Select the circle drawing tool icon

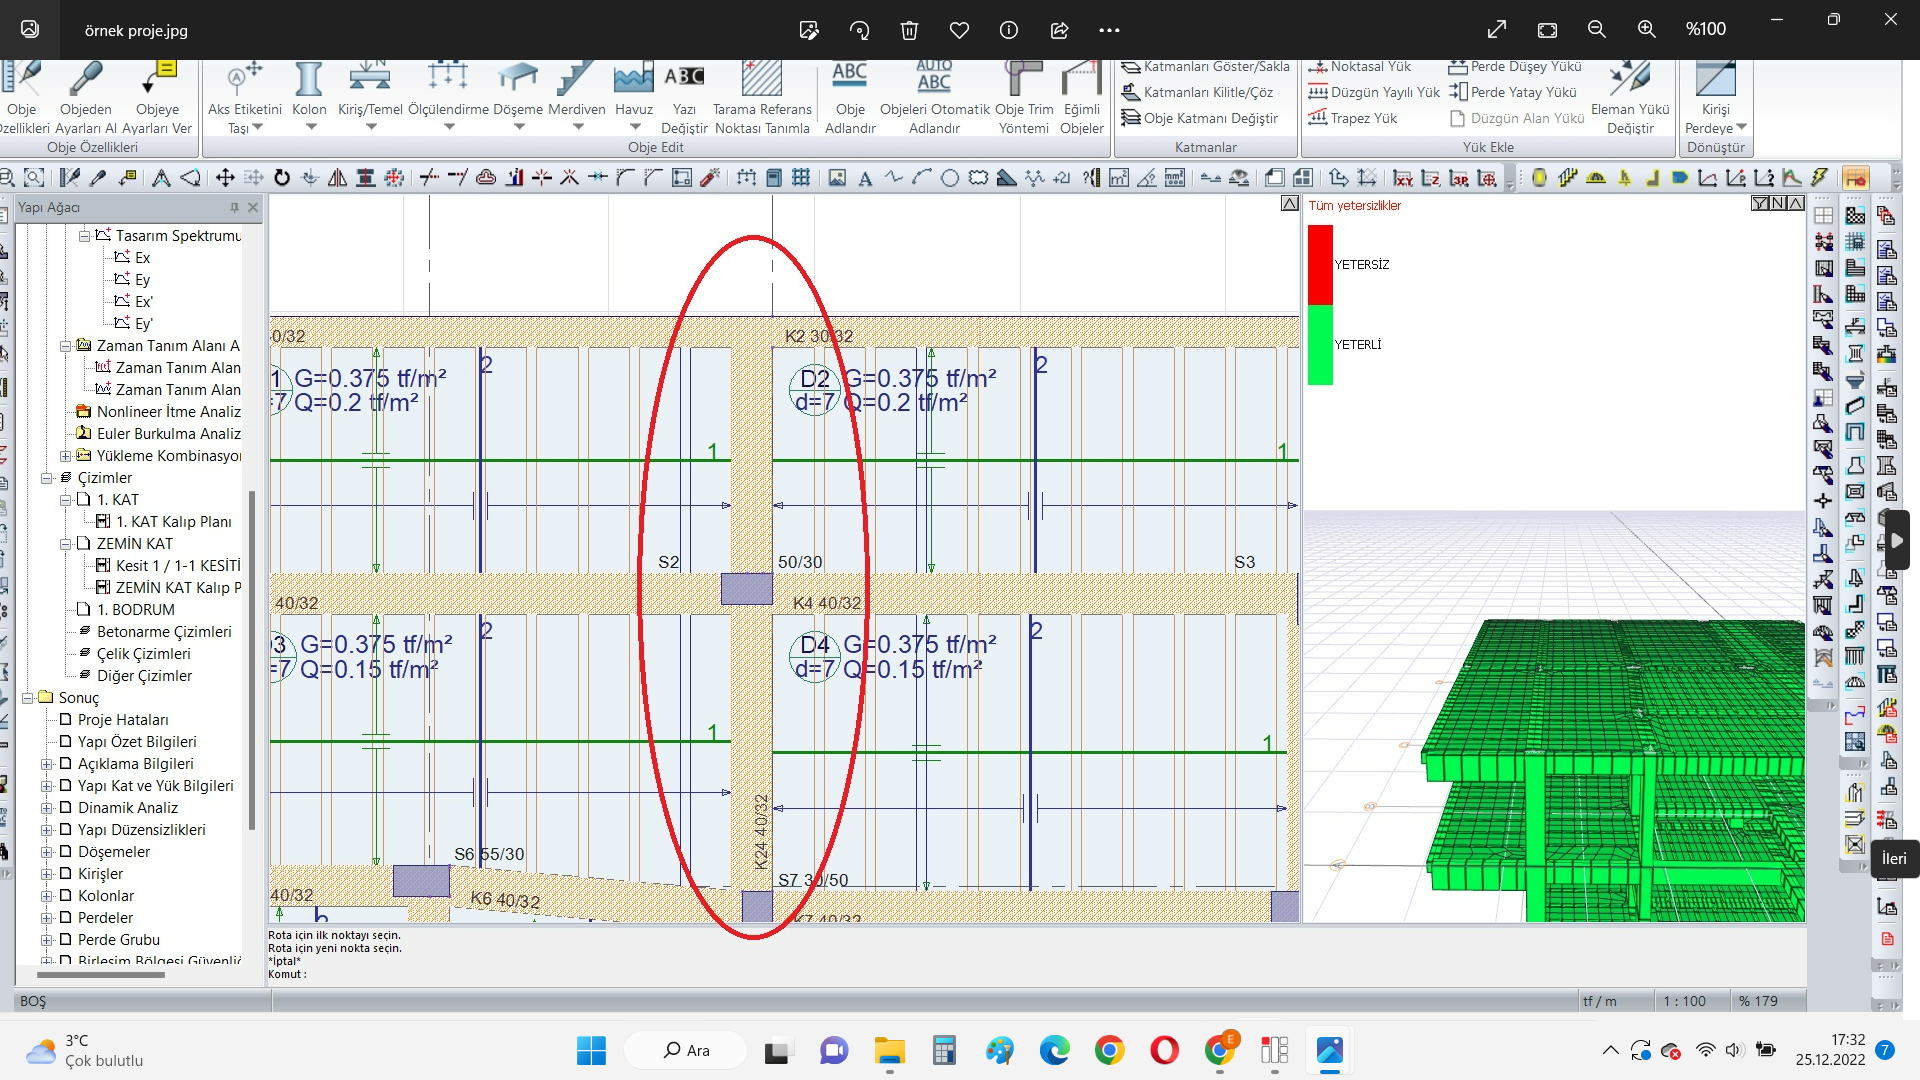point(950,178)
